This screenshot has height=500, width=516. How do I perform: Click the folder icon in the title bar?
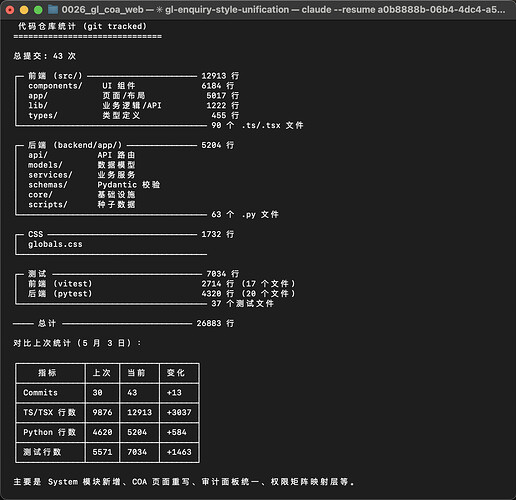coord(53,10)
